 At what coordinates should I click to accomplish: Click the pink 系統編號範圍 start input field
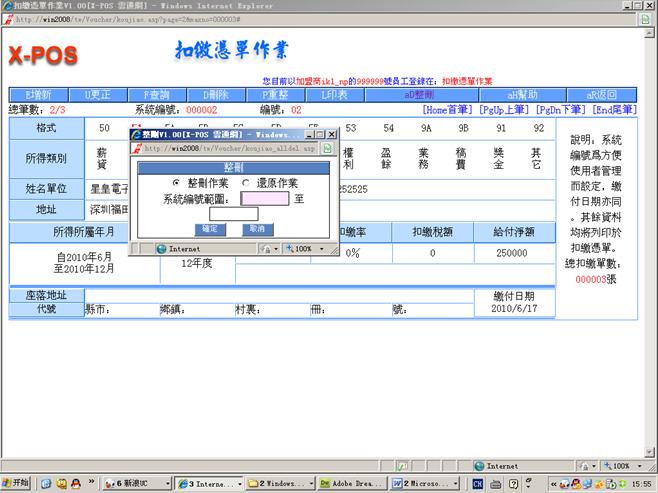[265, 199]
